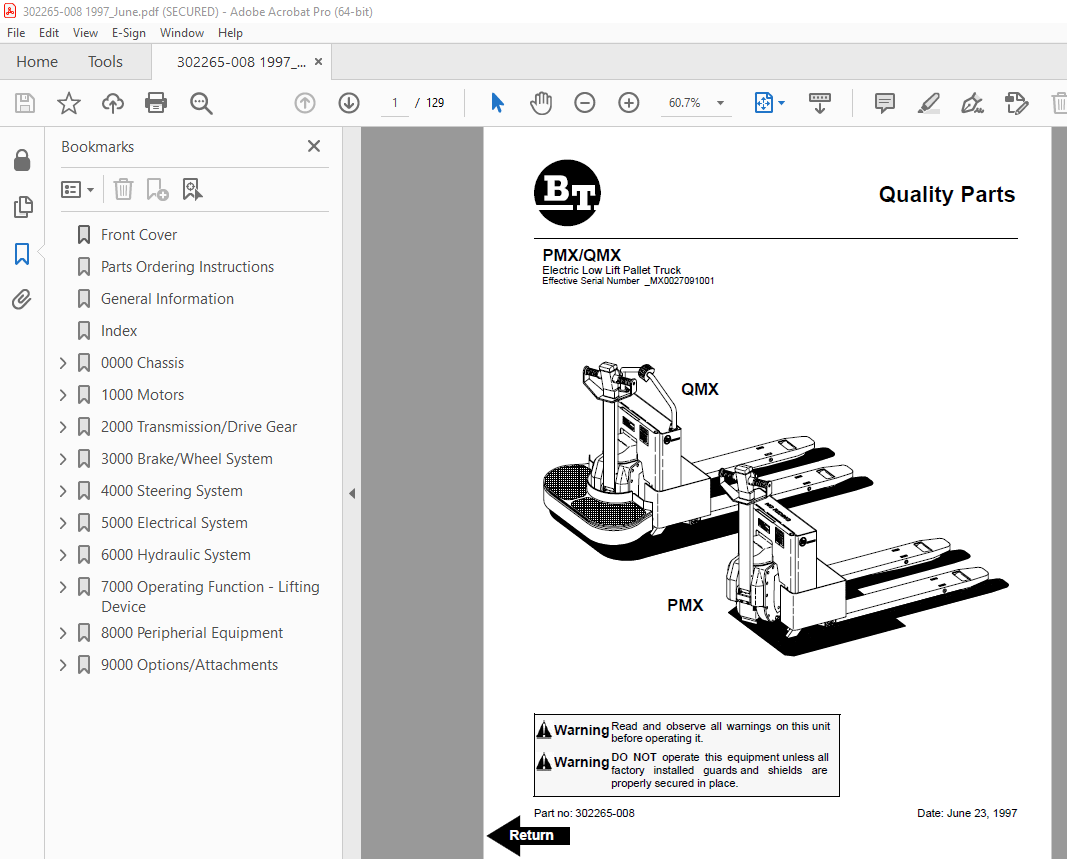The image size is (1067, 859).
Task: Expand 6000 Hydraulic System bookmark
Action: pyautogui.click(x=63, y=555)
